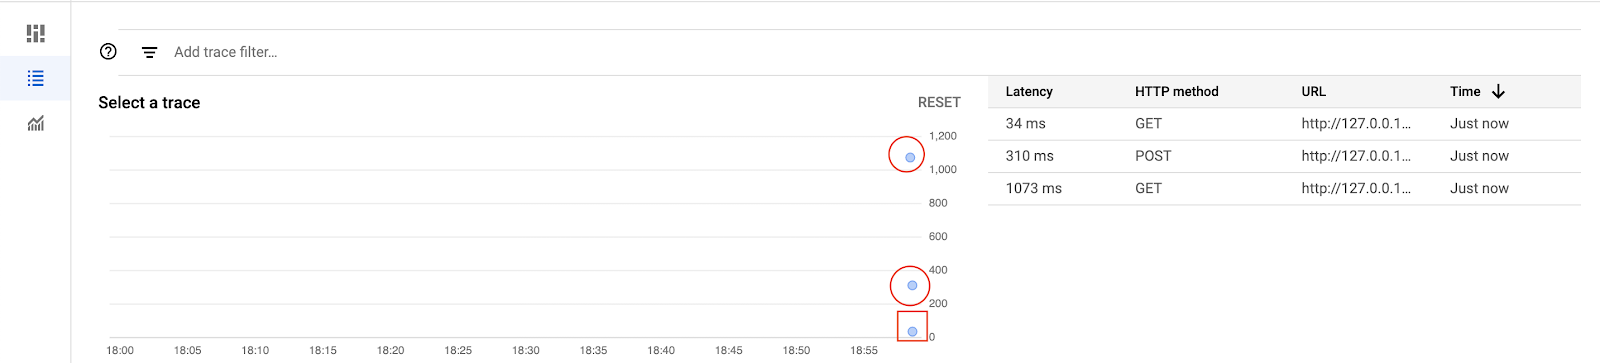The width and height of the screenshot is (1600, 363).
Task: Click the URL of the POST trace
Action: click(1356, 156)
